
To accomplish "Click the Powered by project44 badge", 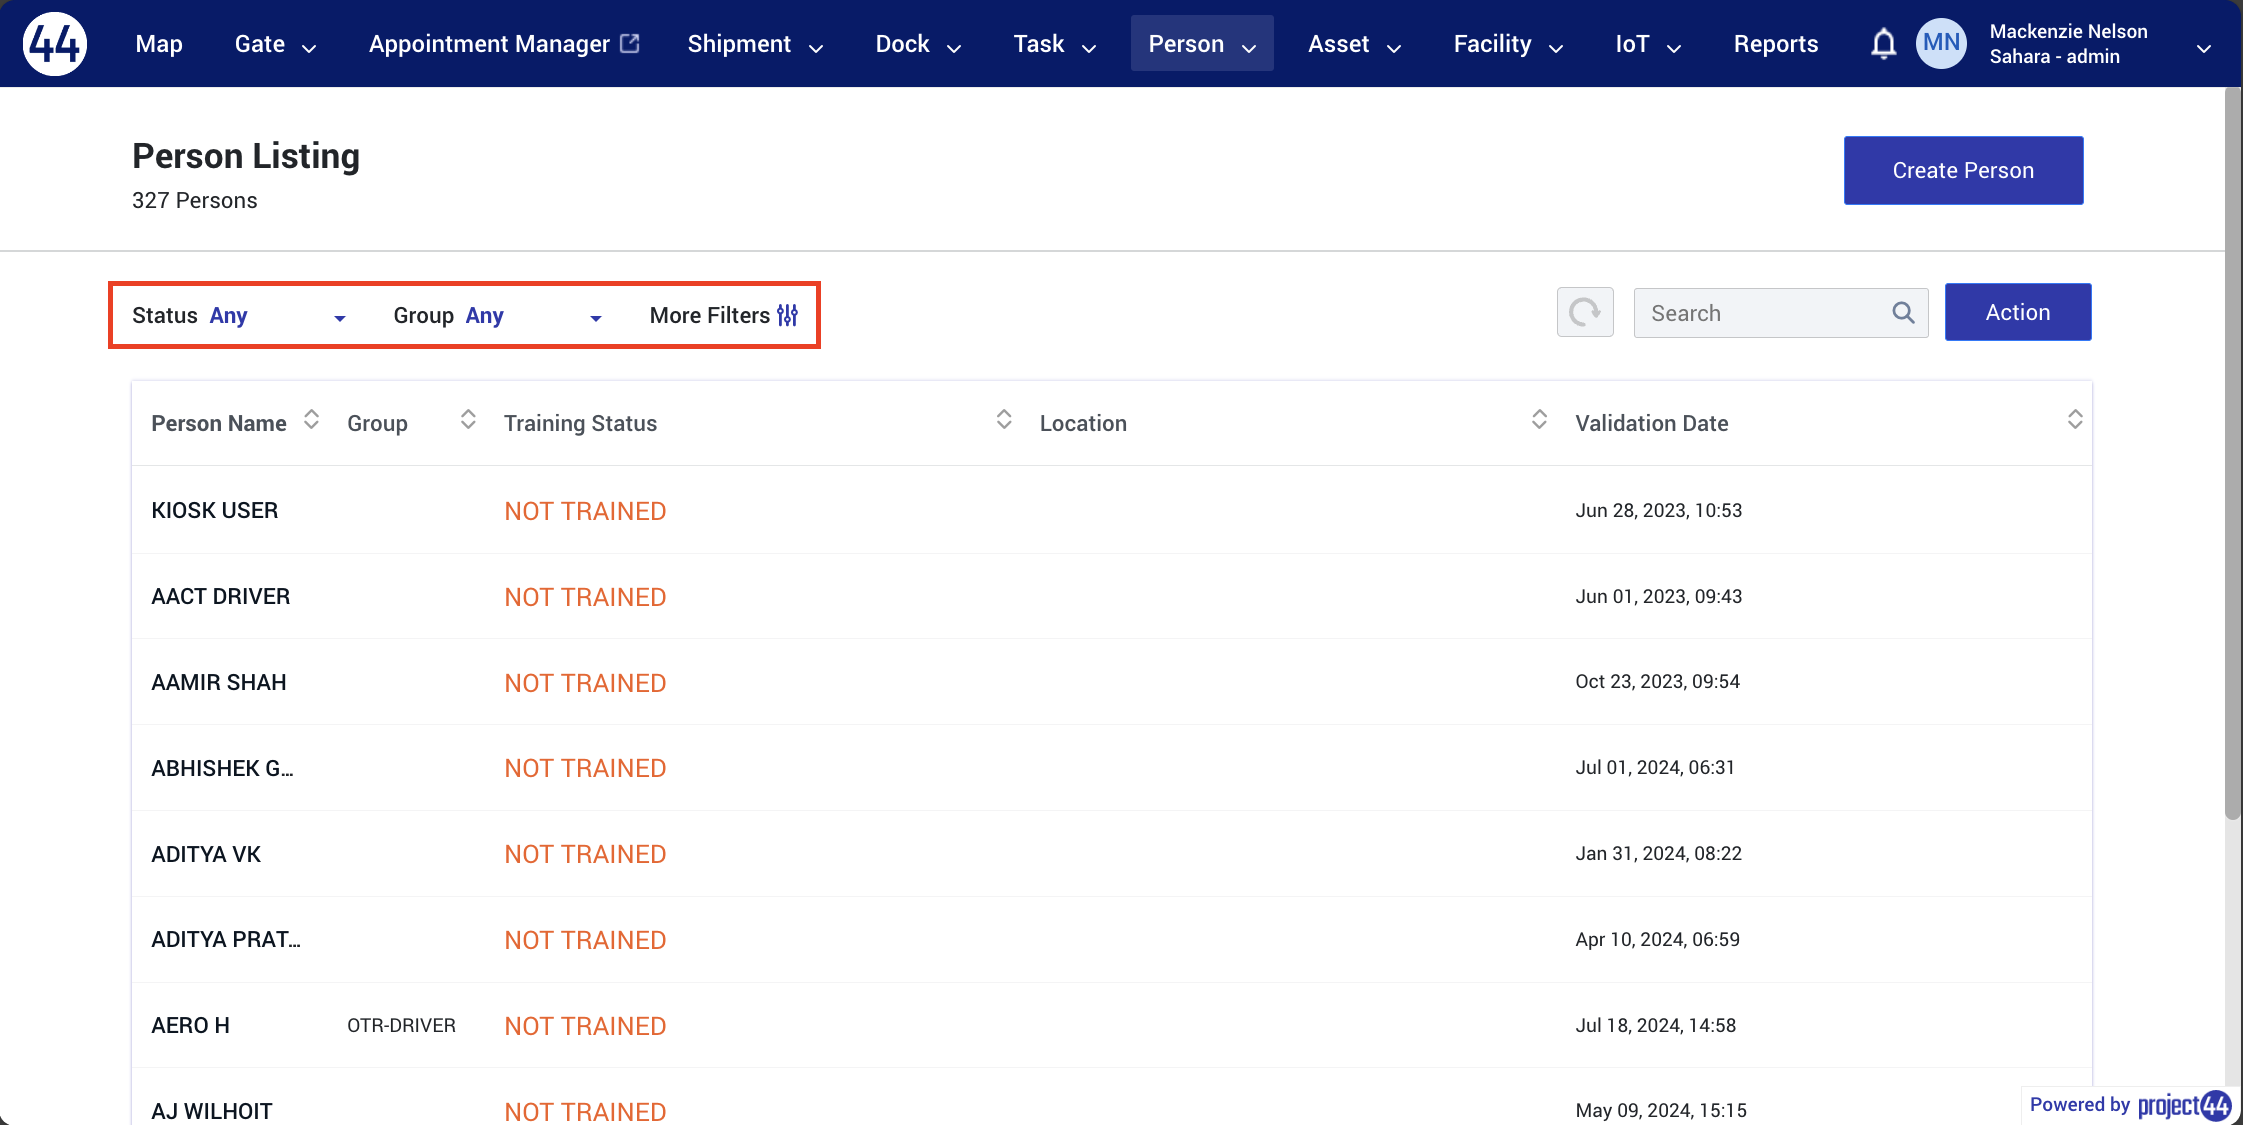I will click(x=2130, y=1105).
